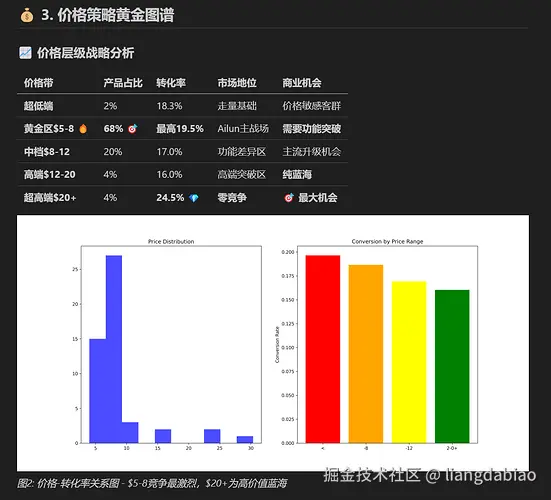Click the 转化率 column header
This screenshot has width=551, height=500.
pos(171,83)
